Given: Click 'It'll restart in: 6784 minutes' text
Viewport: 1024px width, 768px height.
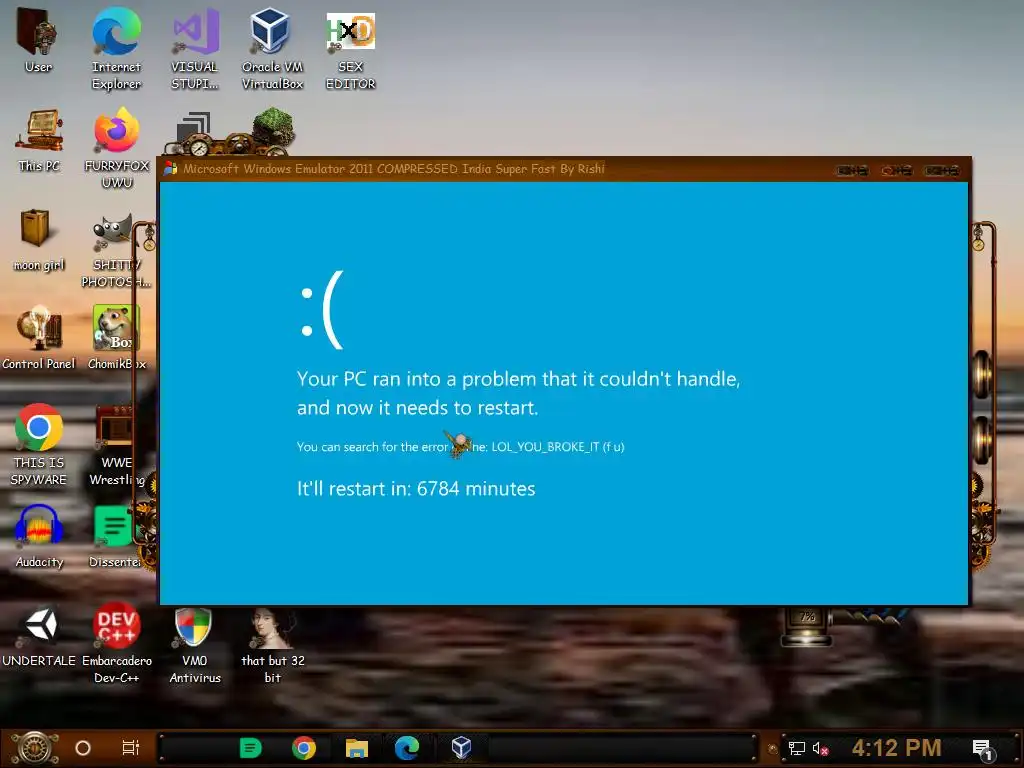Looking at the screenshot, I should [x=416, y=488].
